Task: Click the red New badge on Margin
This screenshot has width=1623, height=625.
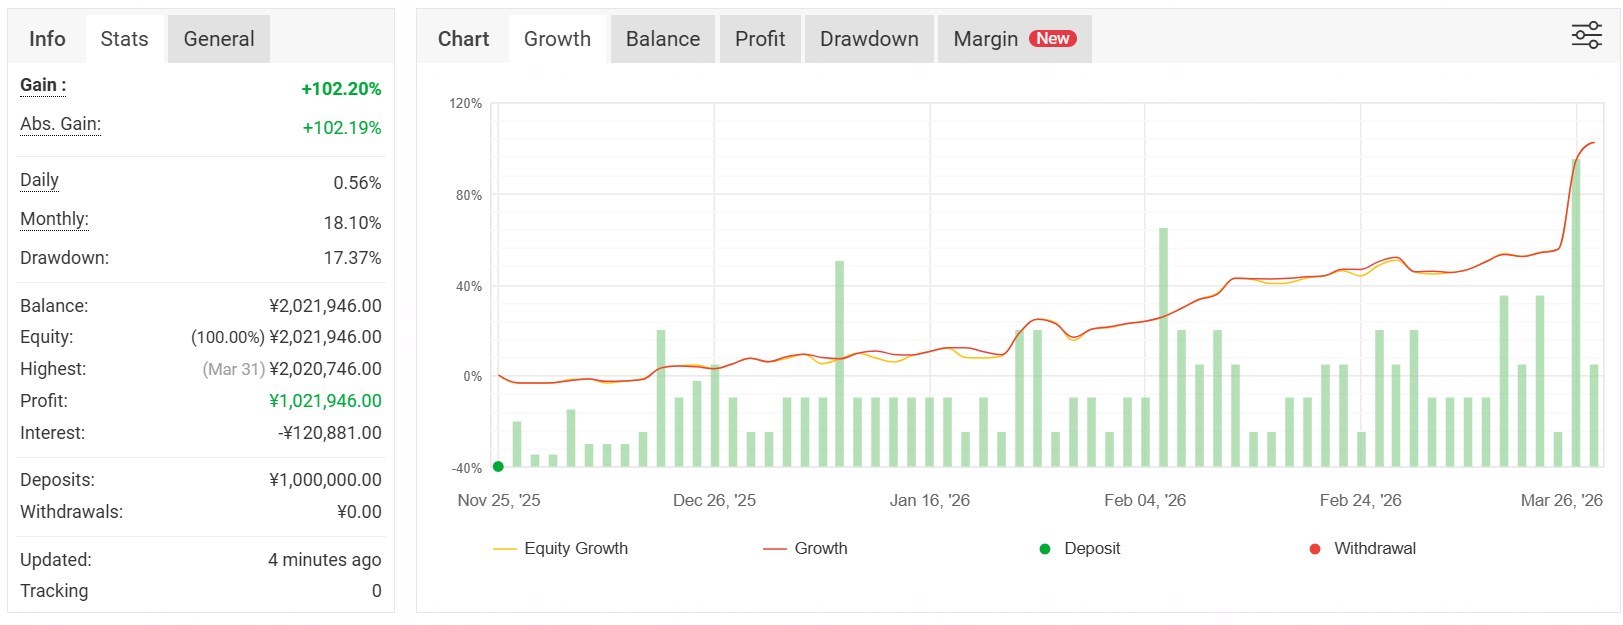Action: [1053, 39]
